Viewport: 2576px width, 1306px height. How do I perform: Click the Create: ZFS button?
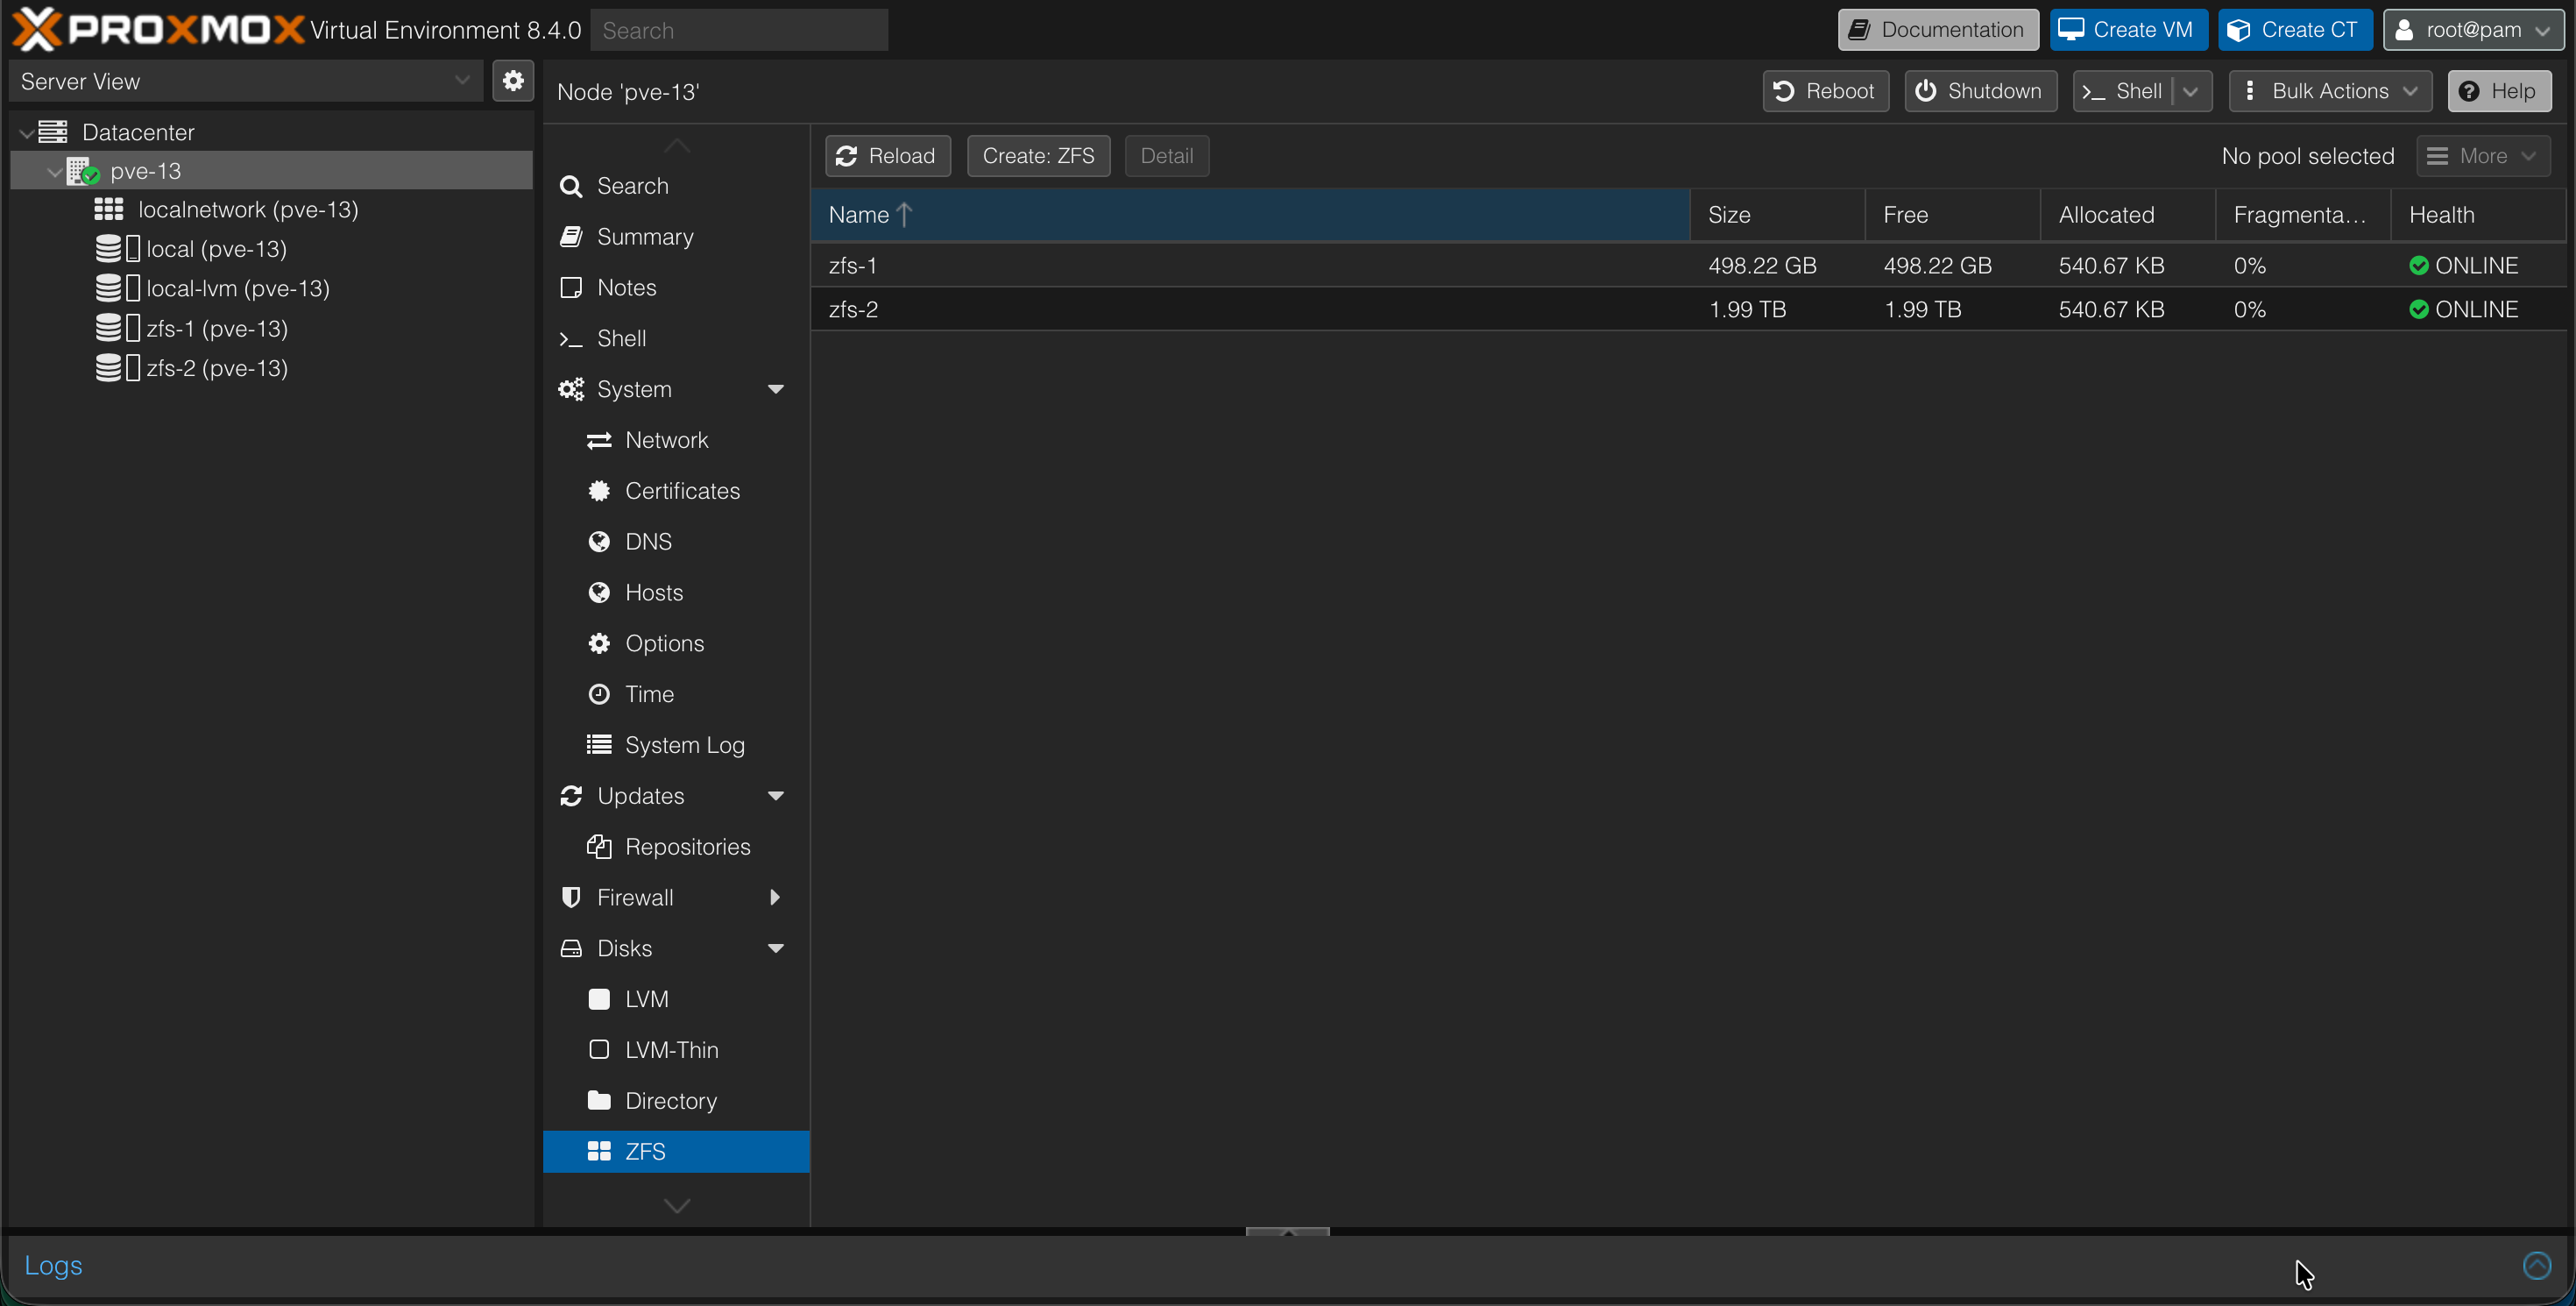(x=1038, y=156)
